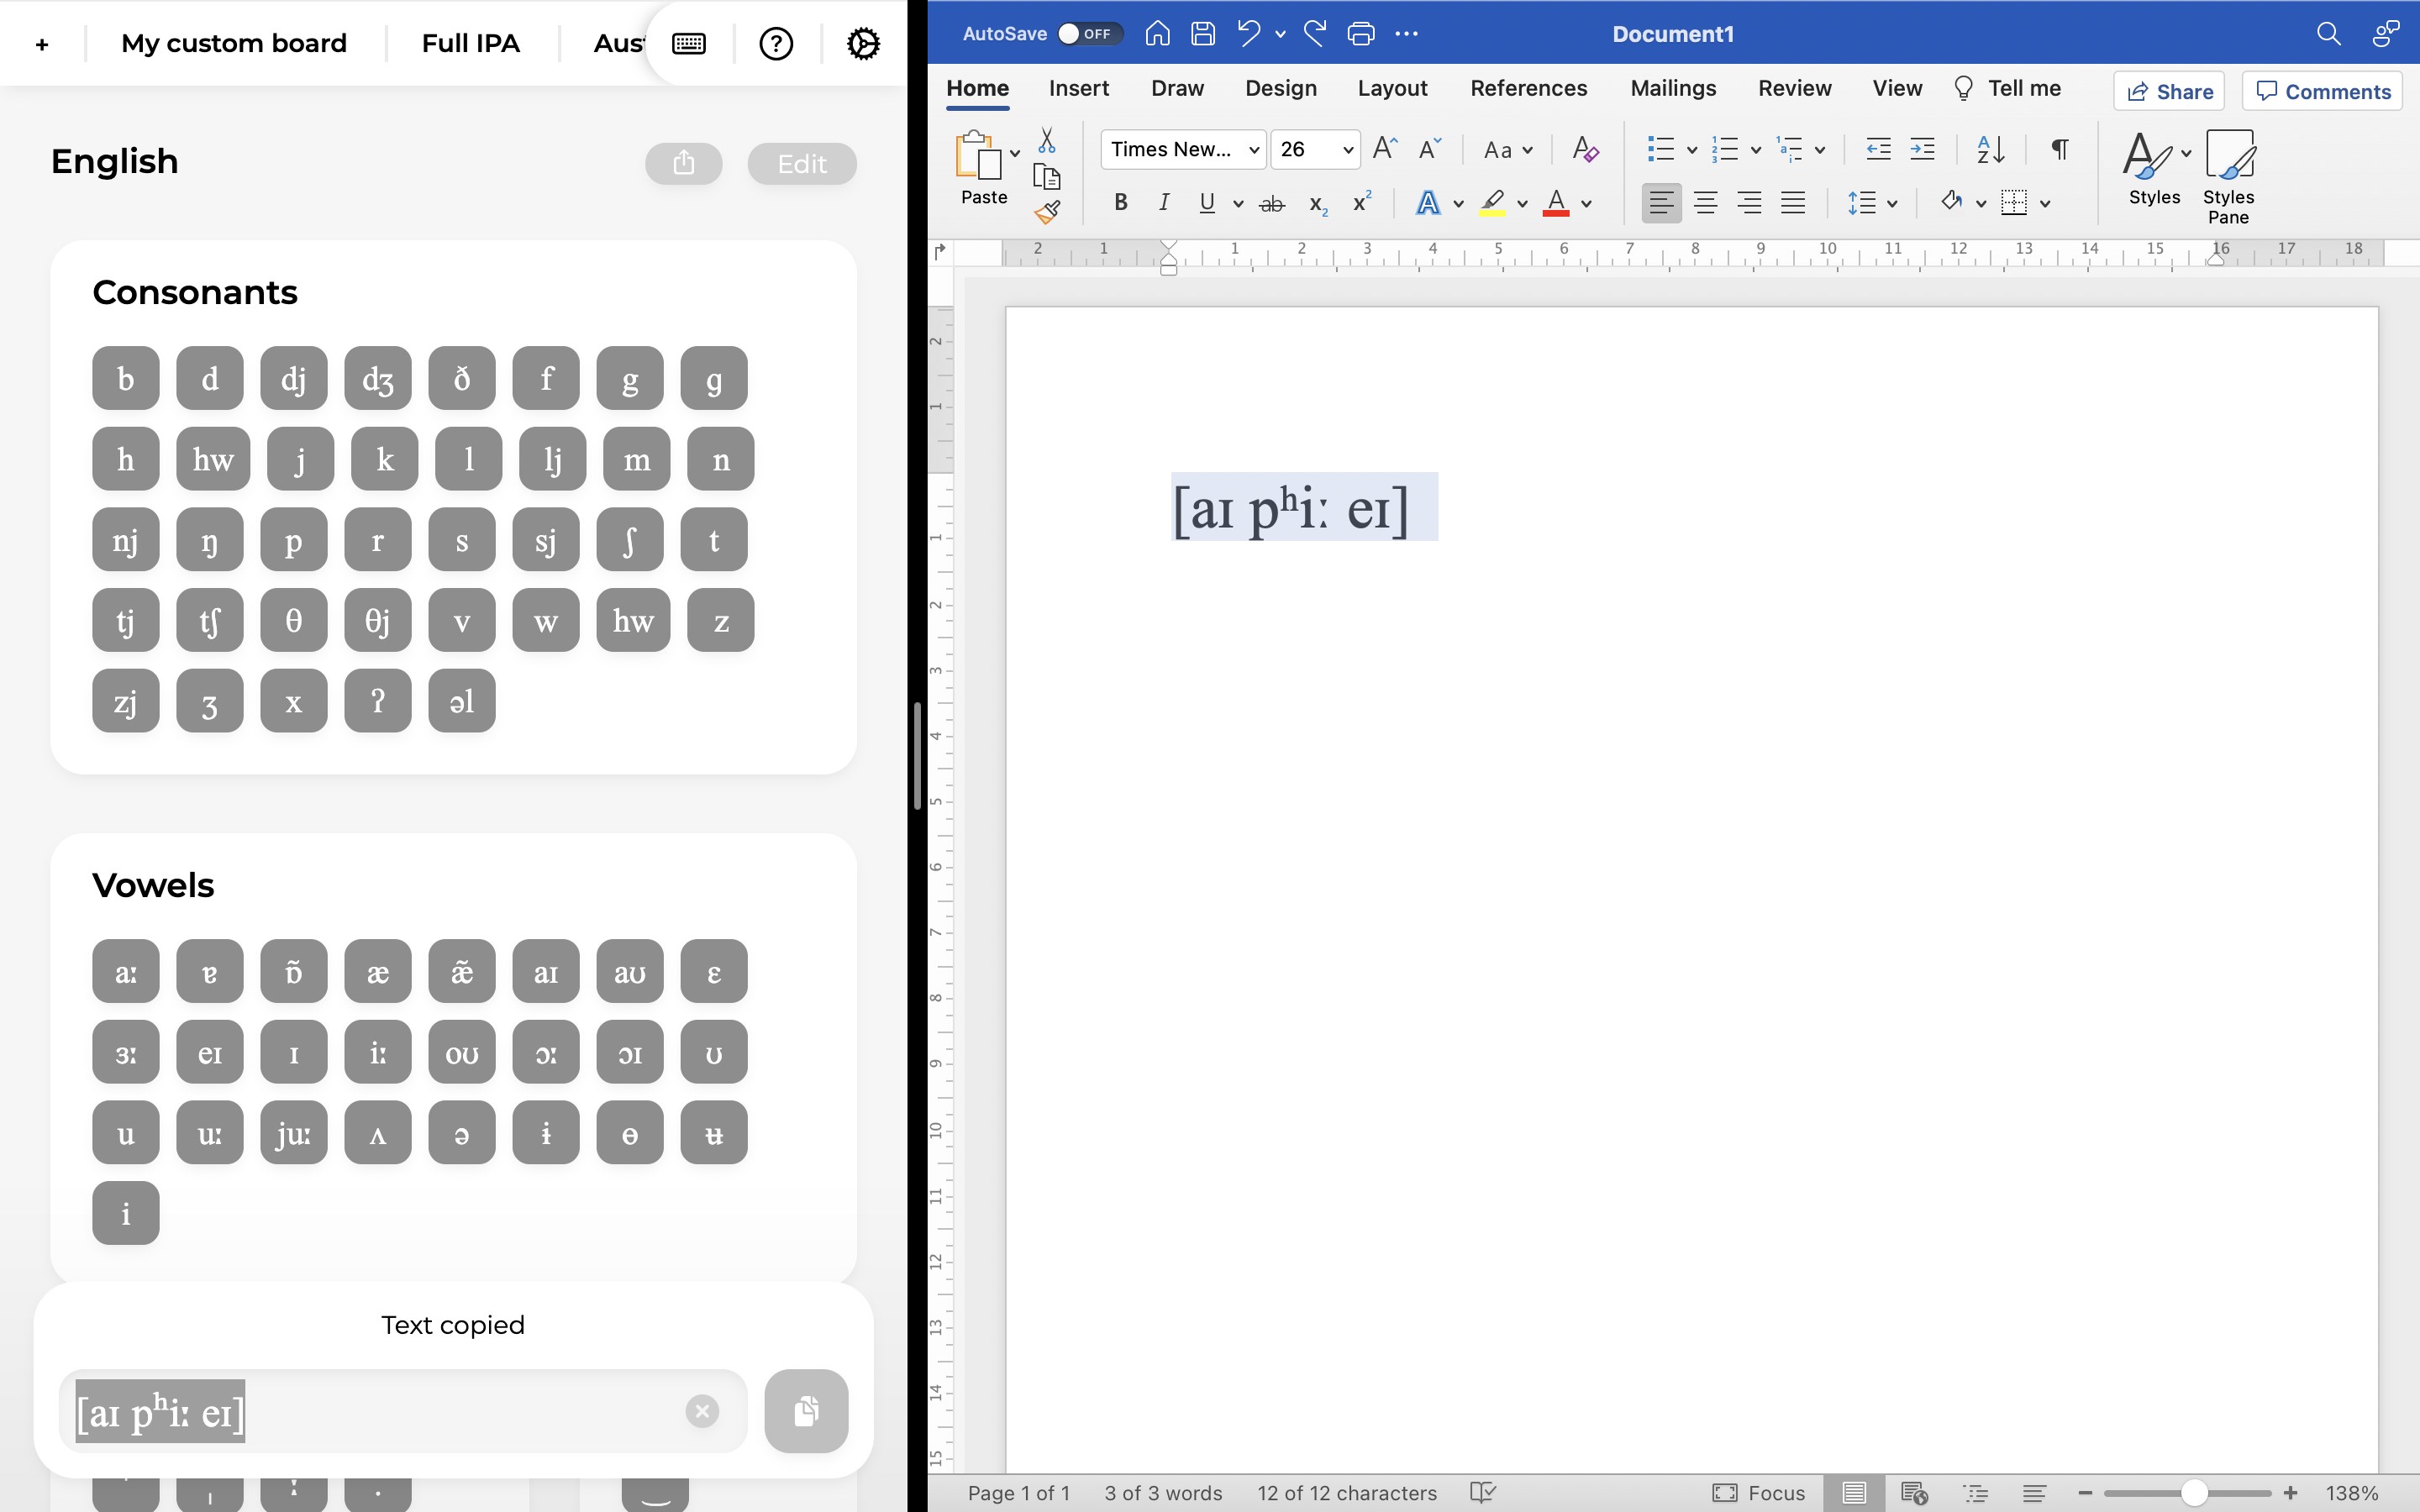Viewport: 2420px width, 1512px height.
Task: Click the Cut scissors icon
Action: [x=1047, y=140]
